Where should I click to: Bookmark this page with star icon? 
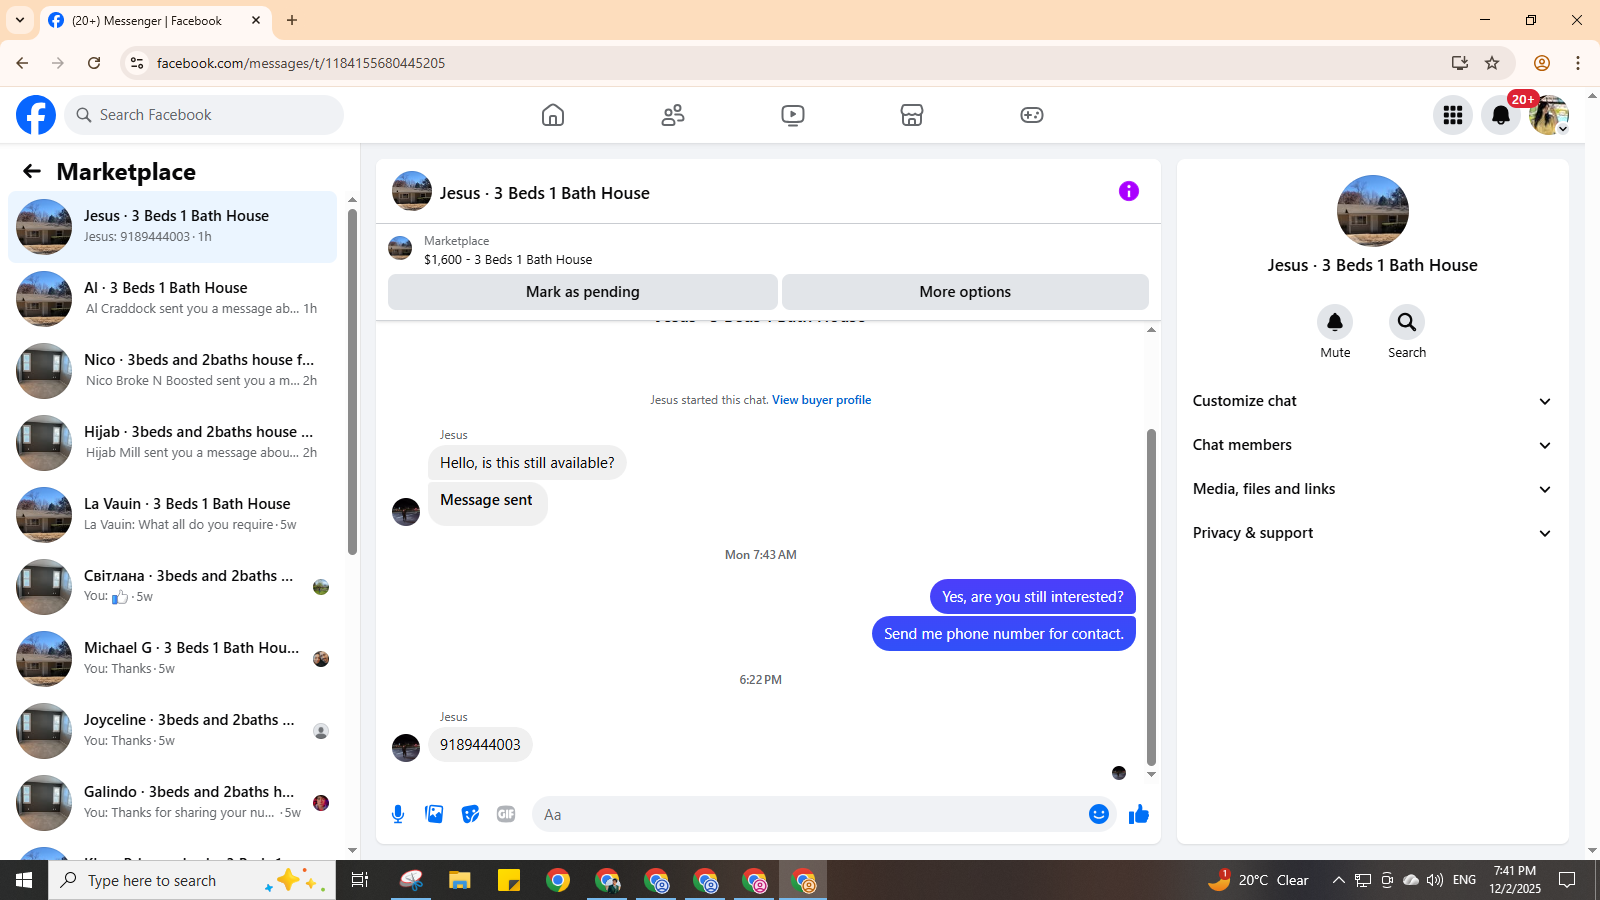pos(1492,63)
